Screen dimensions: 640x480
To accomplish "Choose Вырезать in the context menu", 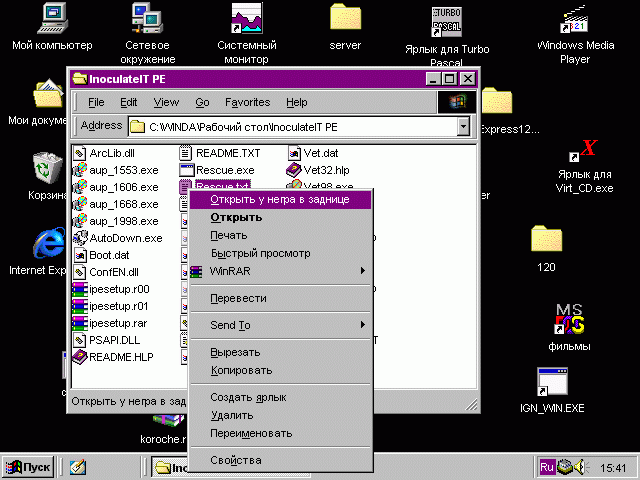I will click(281, 352).
